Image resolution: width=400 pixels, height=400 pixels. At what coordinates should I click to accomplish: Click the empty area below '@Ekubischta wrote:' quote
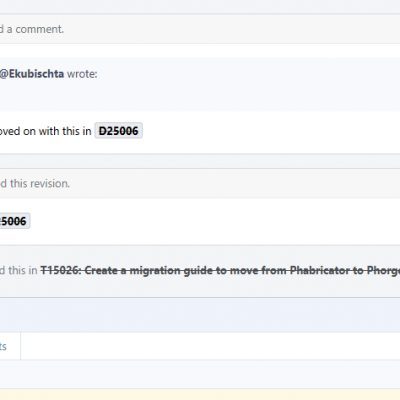point(200,97)
